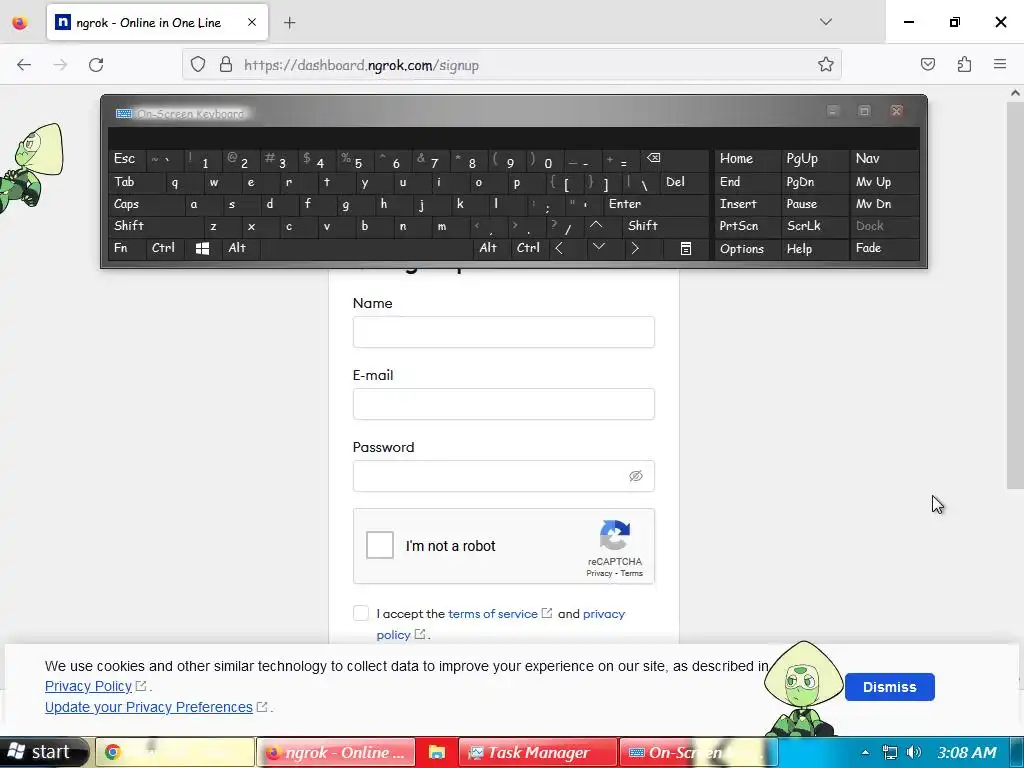Open the Windows start menu
Screen dimensions: 1024x768
click(44, 752)
